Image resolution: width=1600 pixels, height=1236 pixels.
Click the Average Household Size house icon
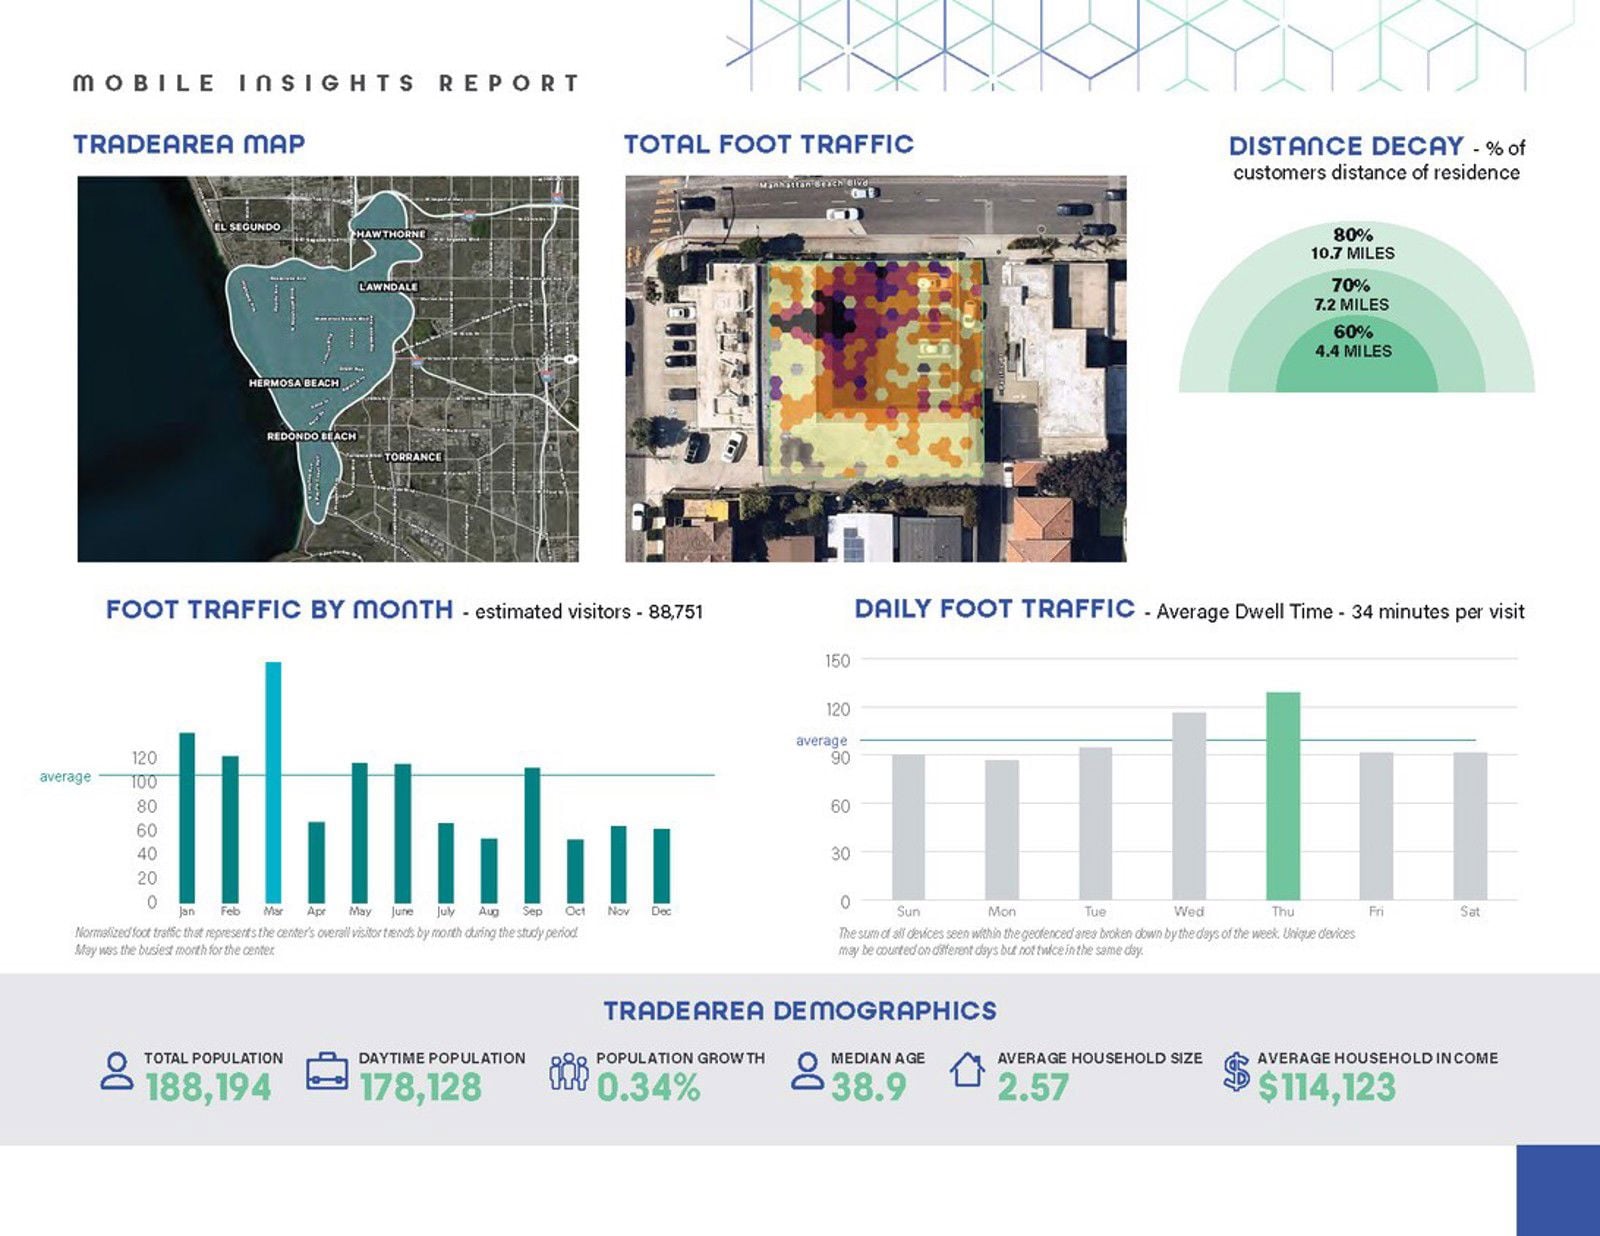point(967,1070)
